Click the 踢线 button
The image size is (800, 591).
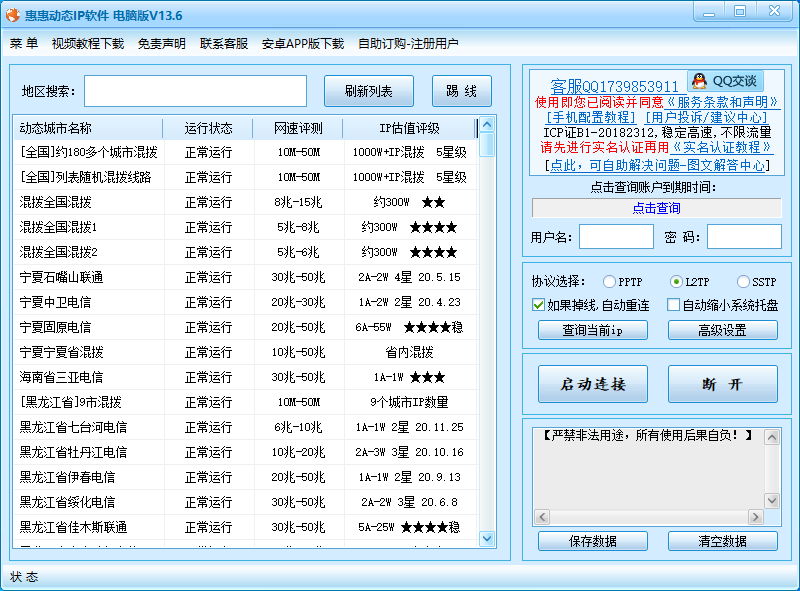coord(462,91)
